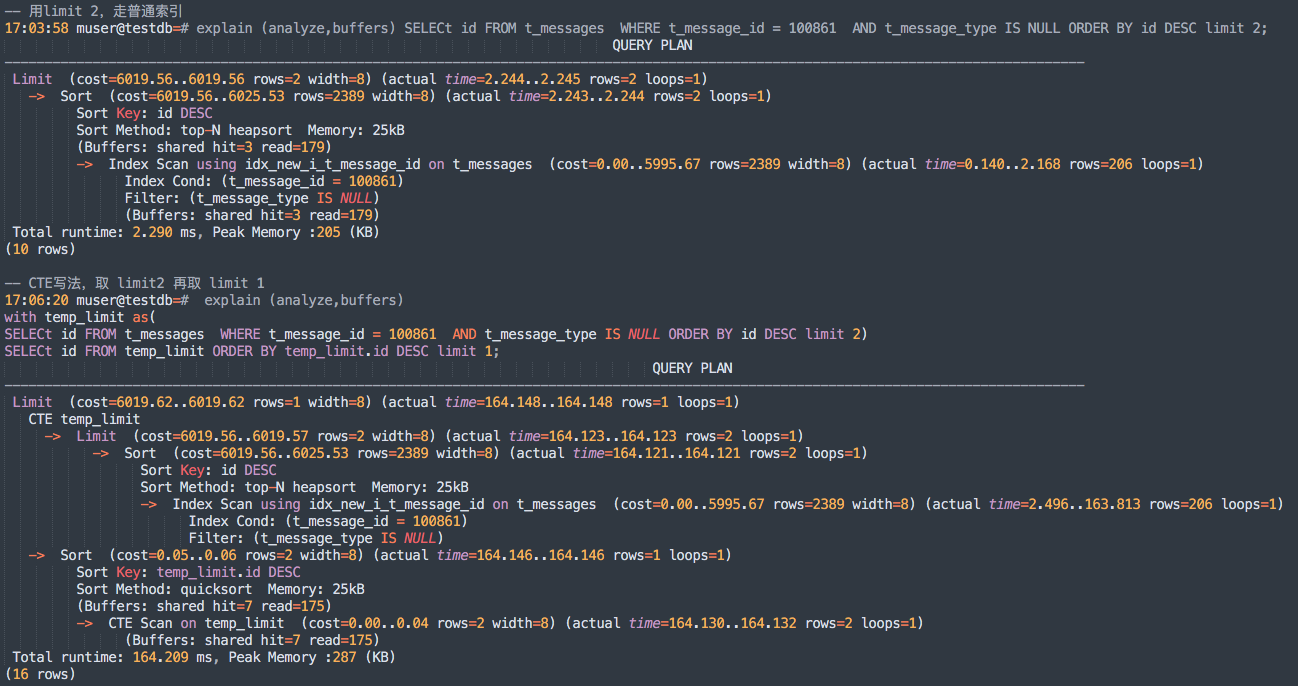This screenshot has width=1298, height=686.
Task: Click 'ORDER BY temp_limit.id DESC limit 1;' in the query
Action: point(356,351)
